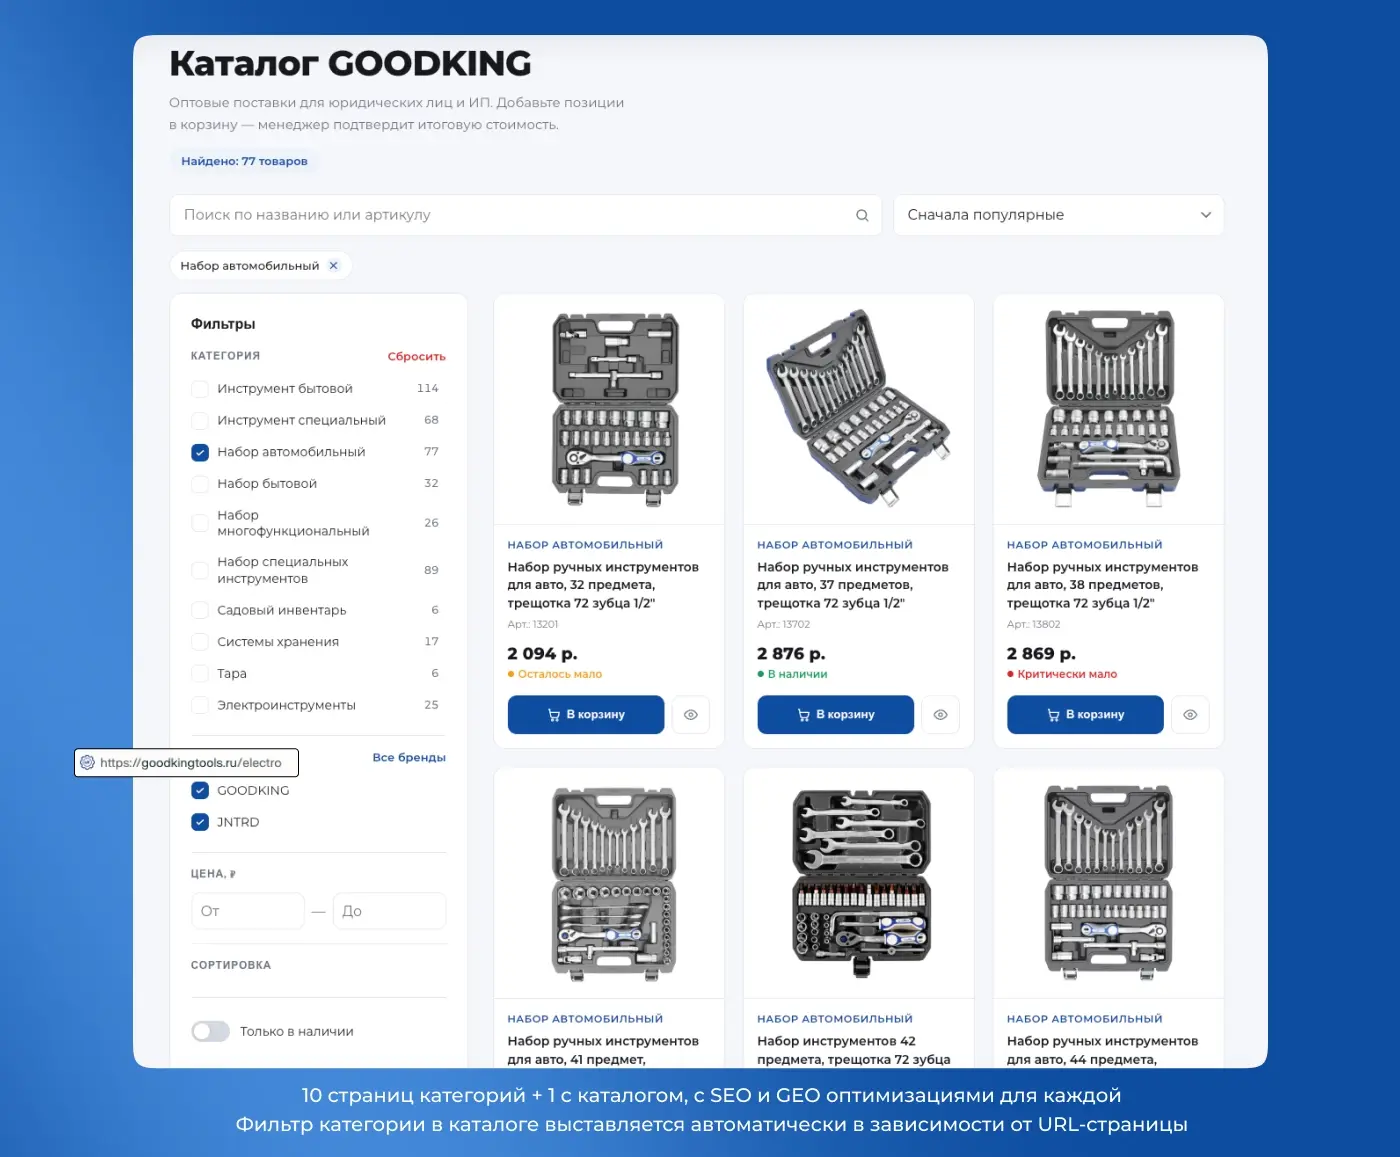Screen dimensions: 1400x1157
Task: Click the price 'До' input field
Action: coord(389,911)
